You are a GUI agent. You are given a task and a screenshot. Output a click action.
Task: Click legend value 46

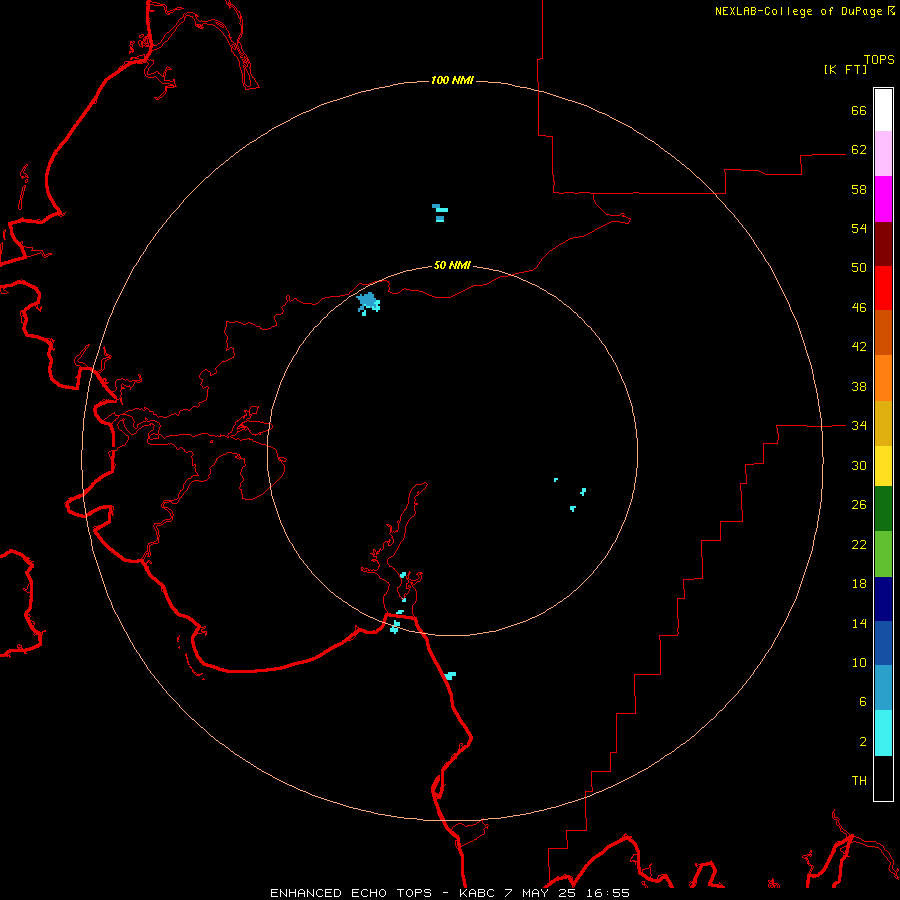(859, 308)
